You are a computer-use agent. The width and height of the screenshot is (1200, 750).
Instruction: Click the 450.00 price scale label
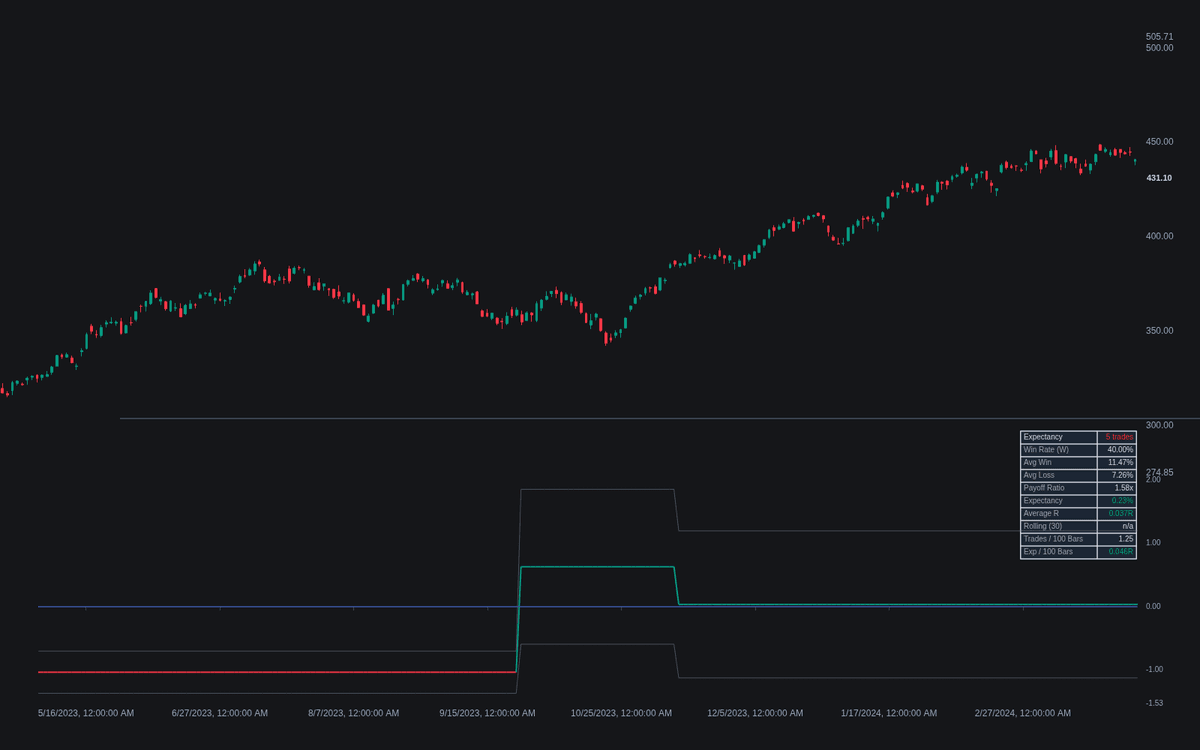click(x=1159, y=142)
